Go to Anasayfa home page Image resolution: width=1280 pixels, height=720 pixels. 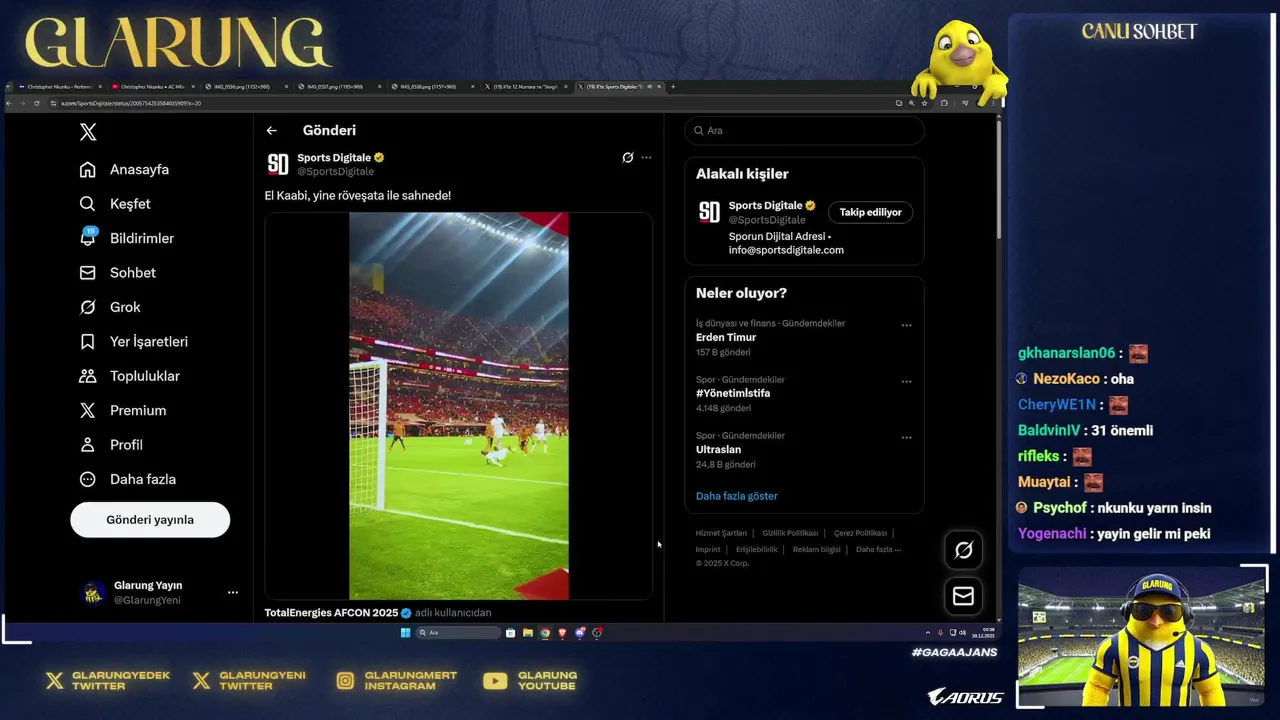pos(125,169)
